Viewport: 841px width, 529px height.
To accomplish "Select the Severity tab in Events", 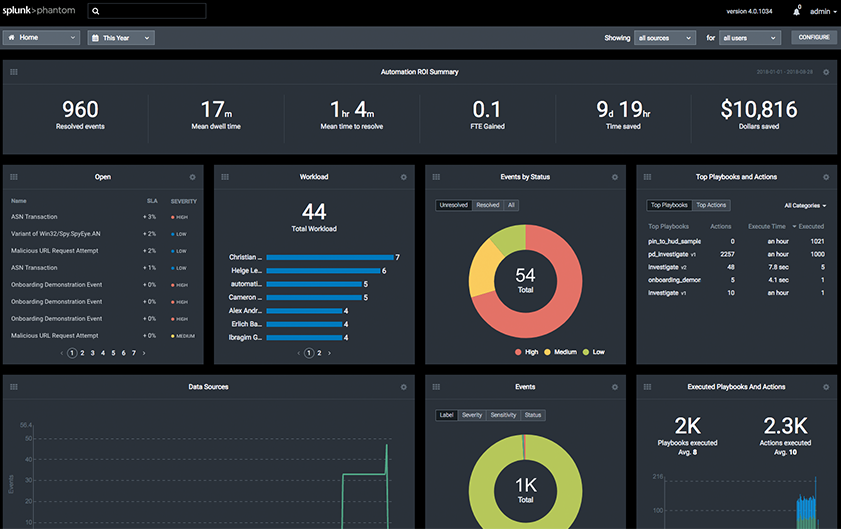I will [x=472, y=415].
